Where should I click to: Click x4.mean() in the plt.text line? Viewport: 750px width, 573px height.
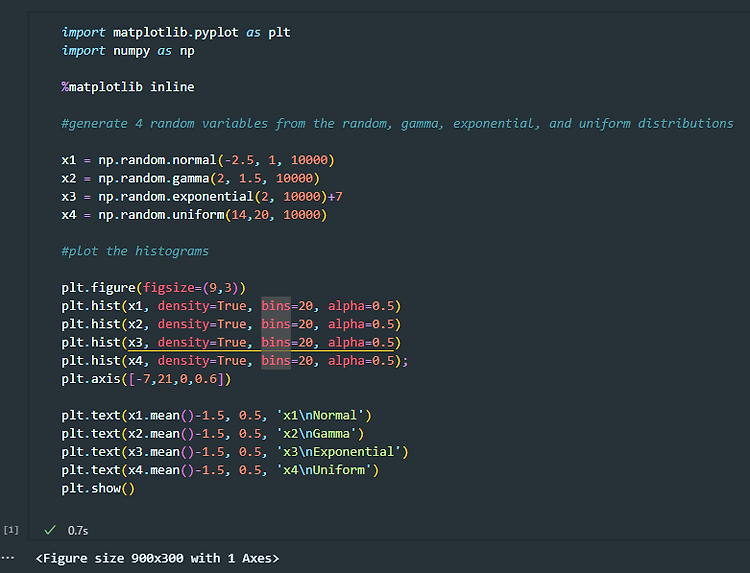pyautogui.click(x=161, y=470)
